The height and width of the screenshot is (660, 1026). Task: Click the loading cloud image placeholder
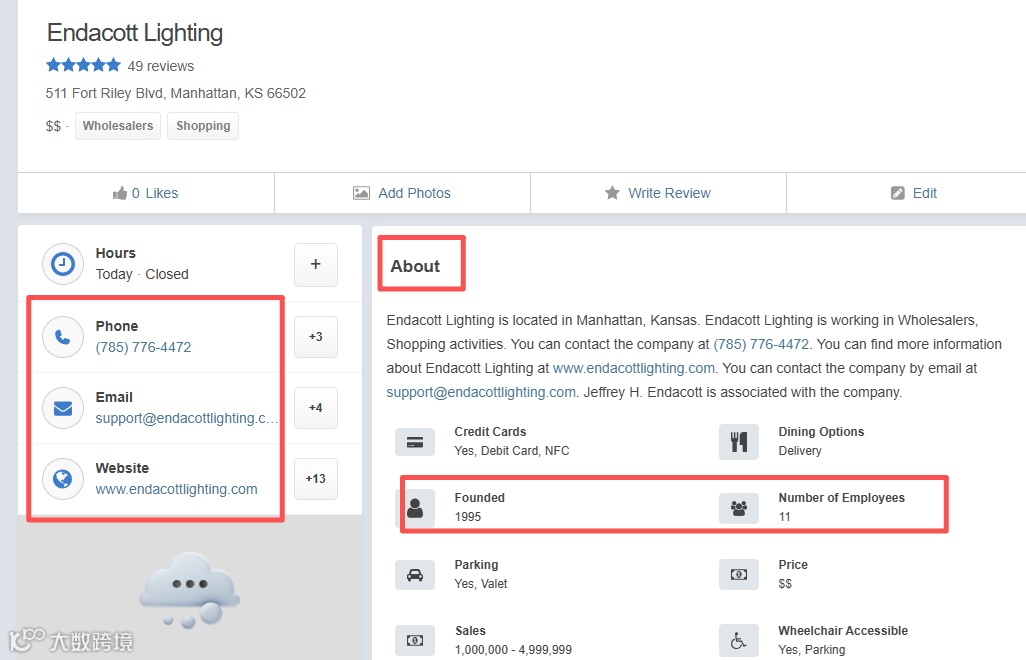(x=190, y=591)
